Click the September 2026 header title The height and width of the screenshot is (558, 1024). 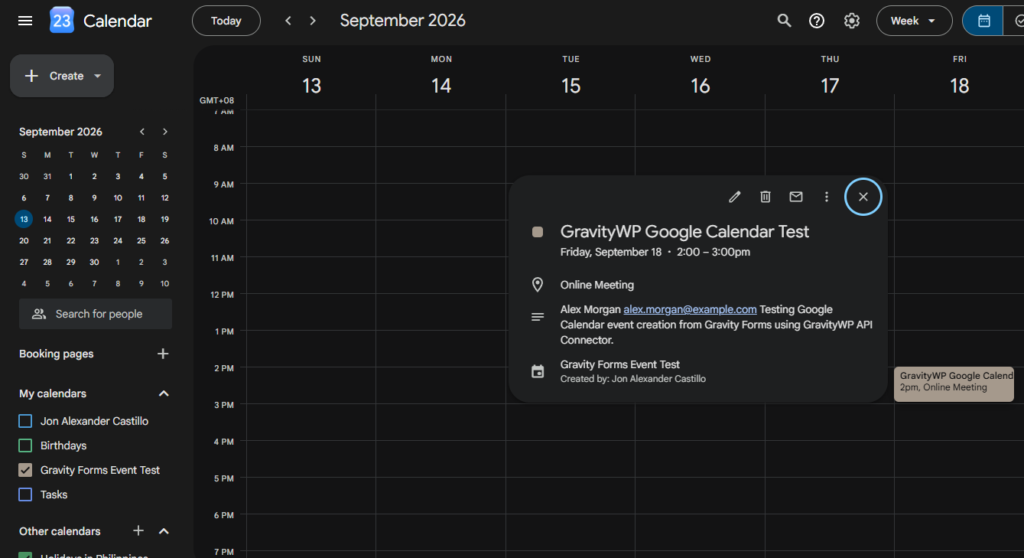click(402, 21)
